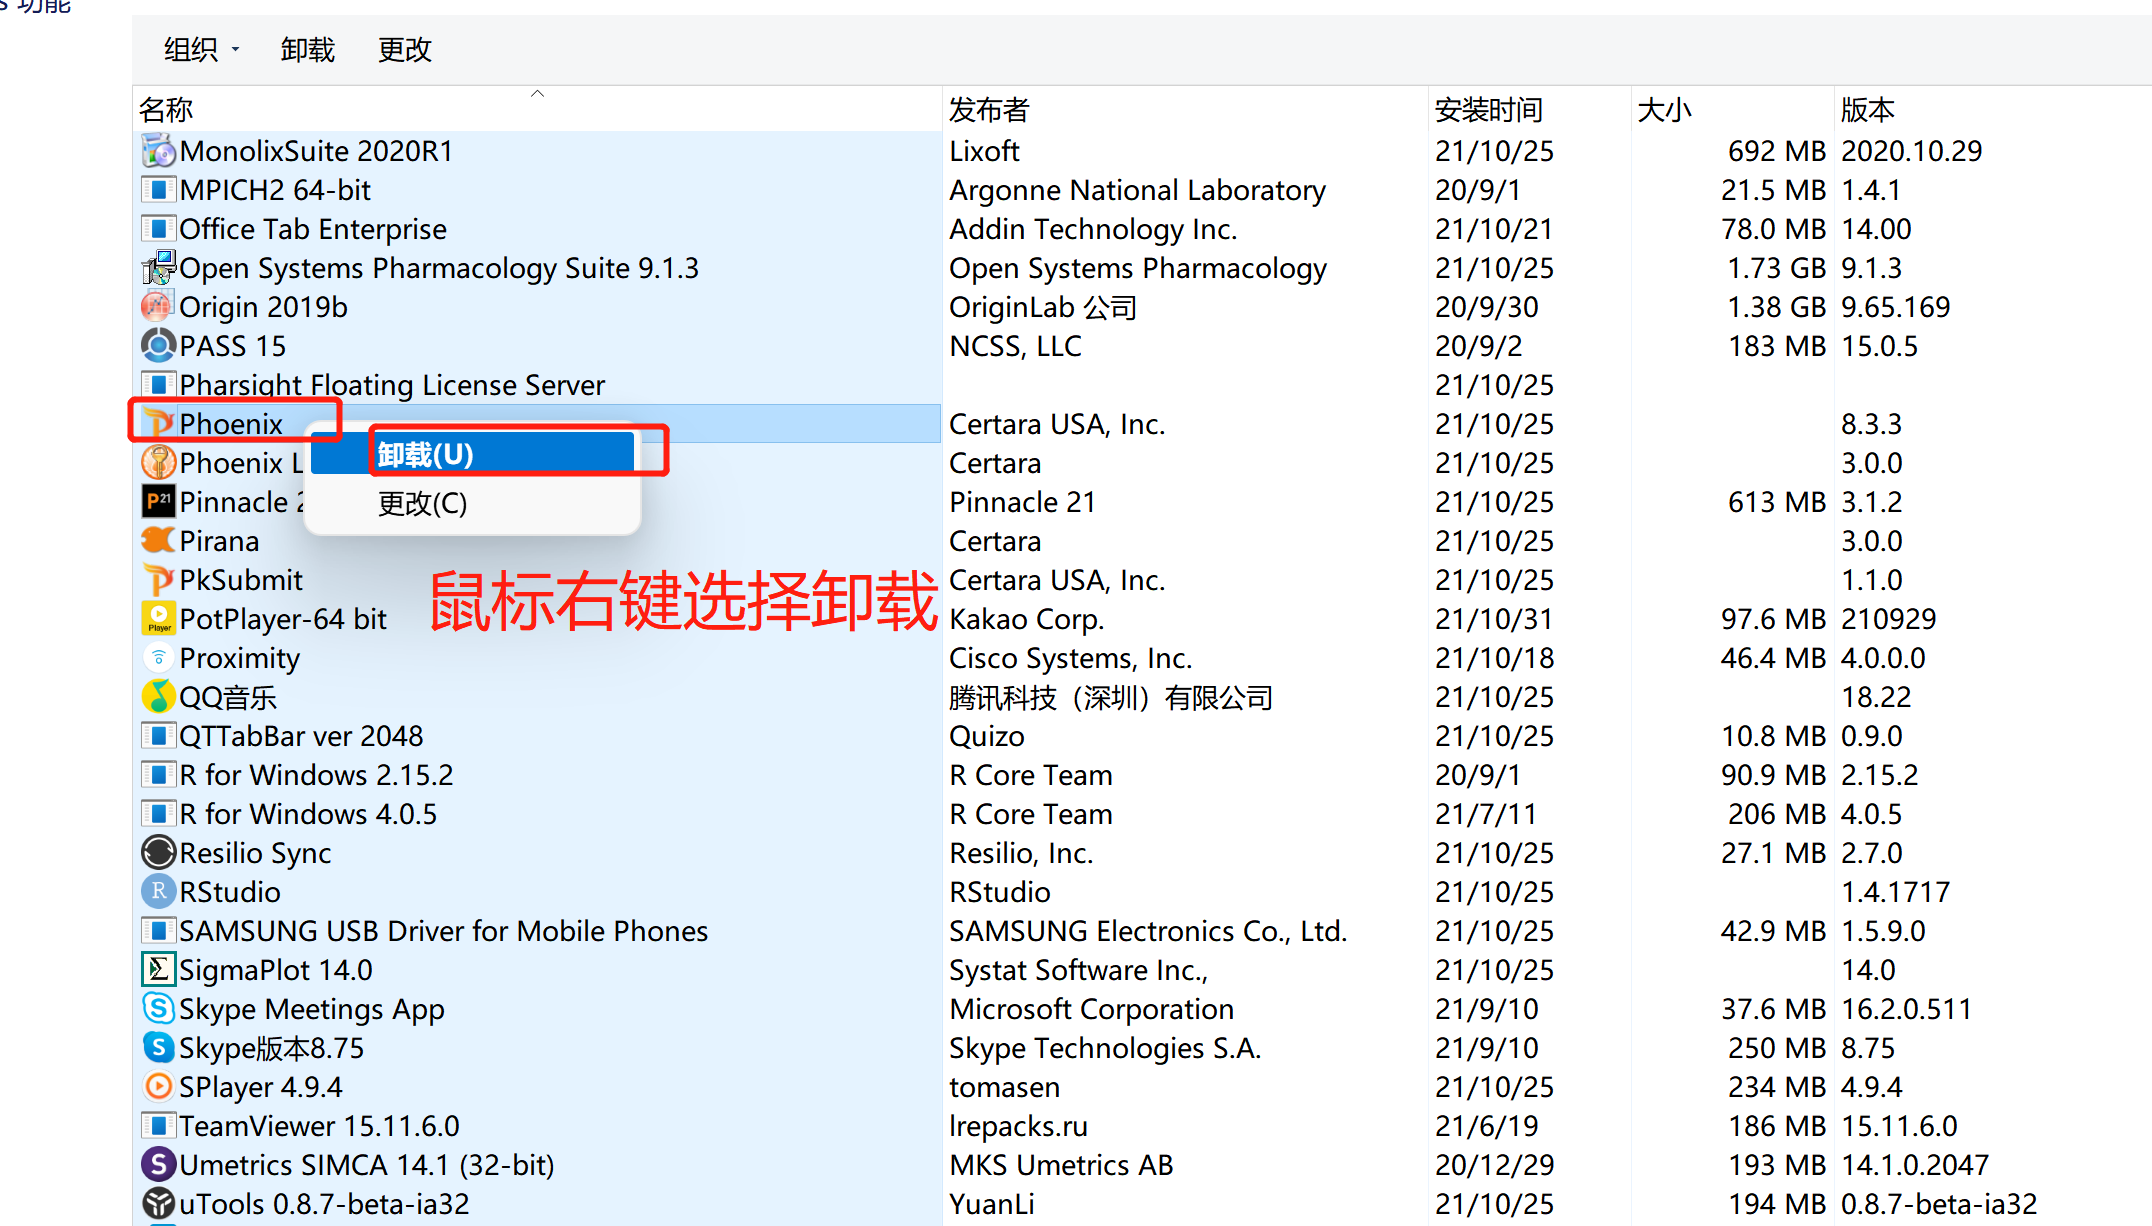2152x1226 pixels.
Task: Click the Origin 2019b icon
Action: click(158, 307)
